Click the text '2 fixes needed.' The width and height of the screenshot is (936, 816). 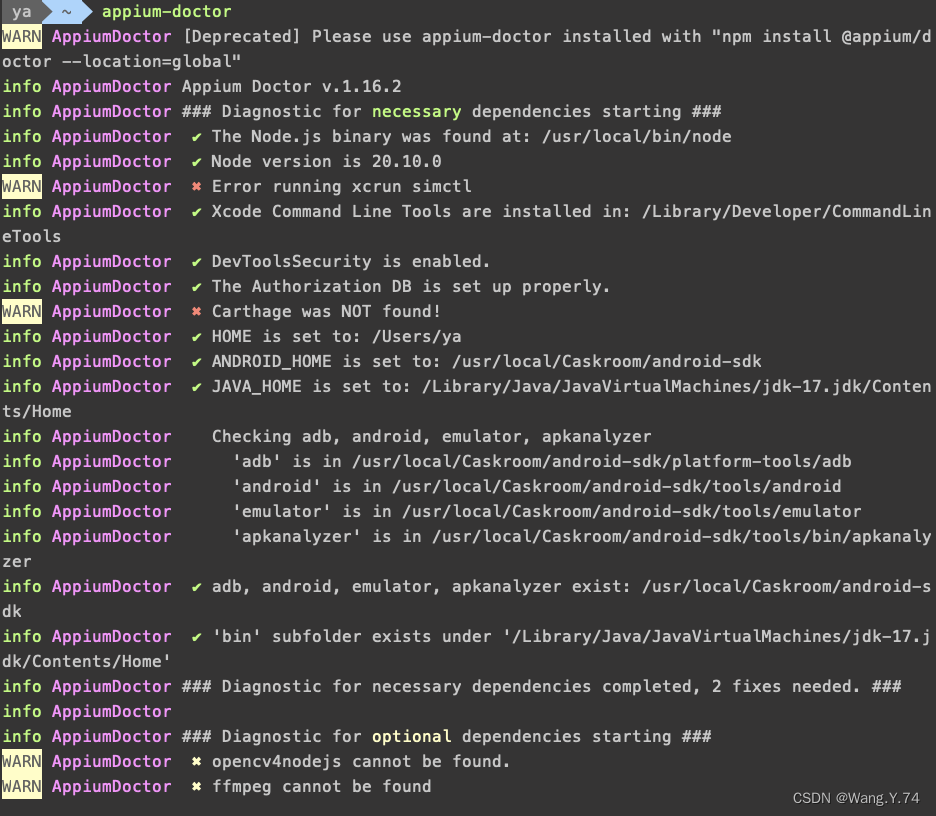(x=786, y=686)
